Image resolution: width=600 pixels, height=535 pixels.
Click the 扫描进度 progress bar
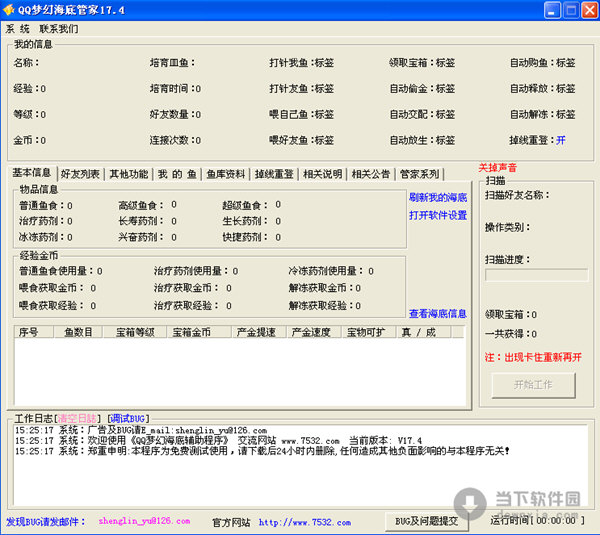point(536,275)
